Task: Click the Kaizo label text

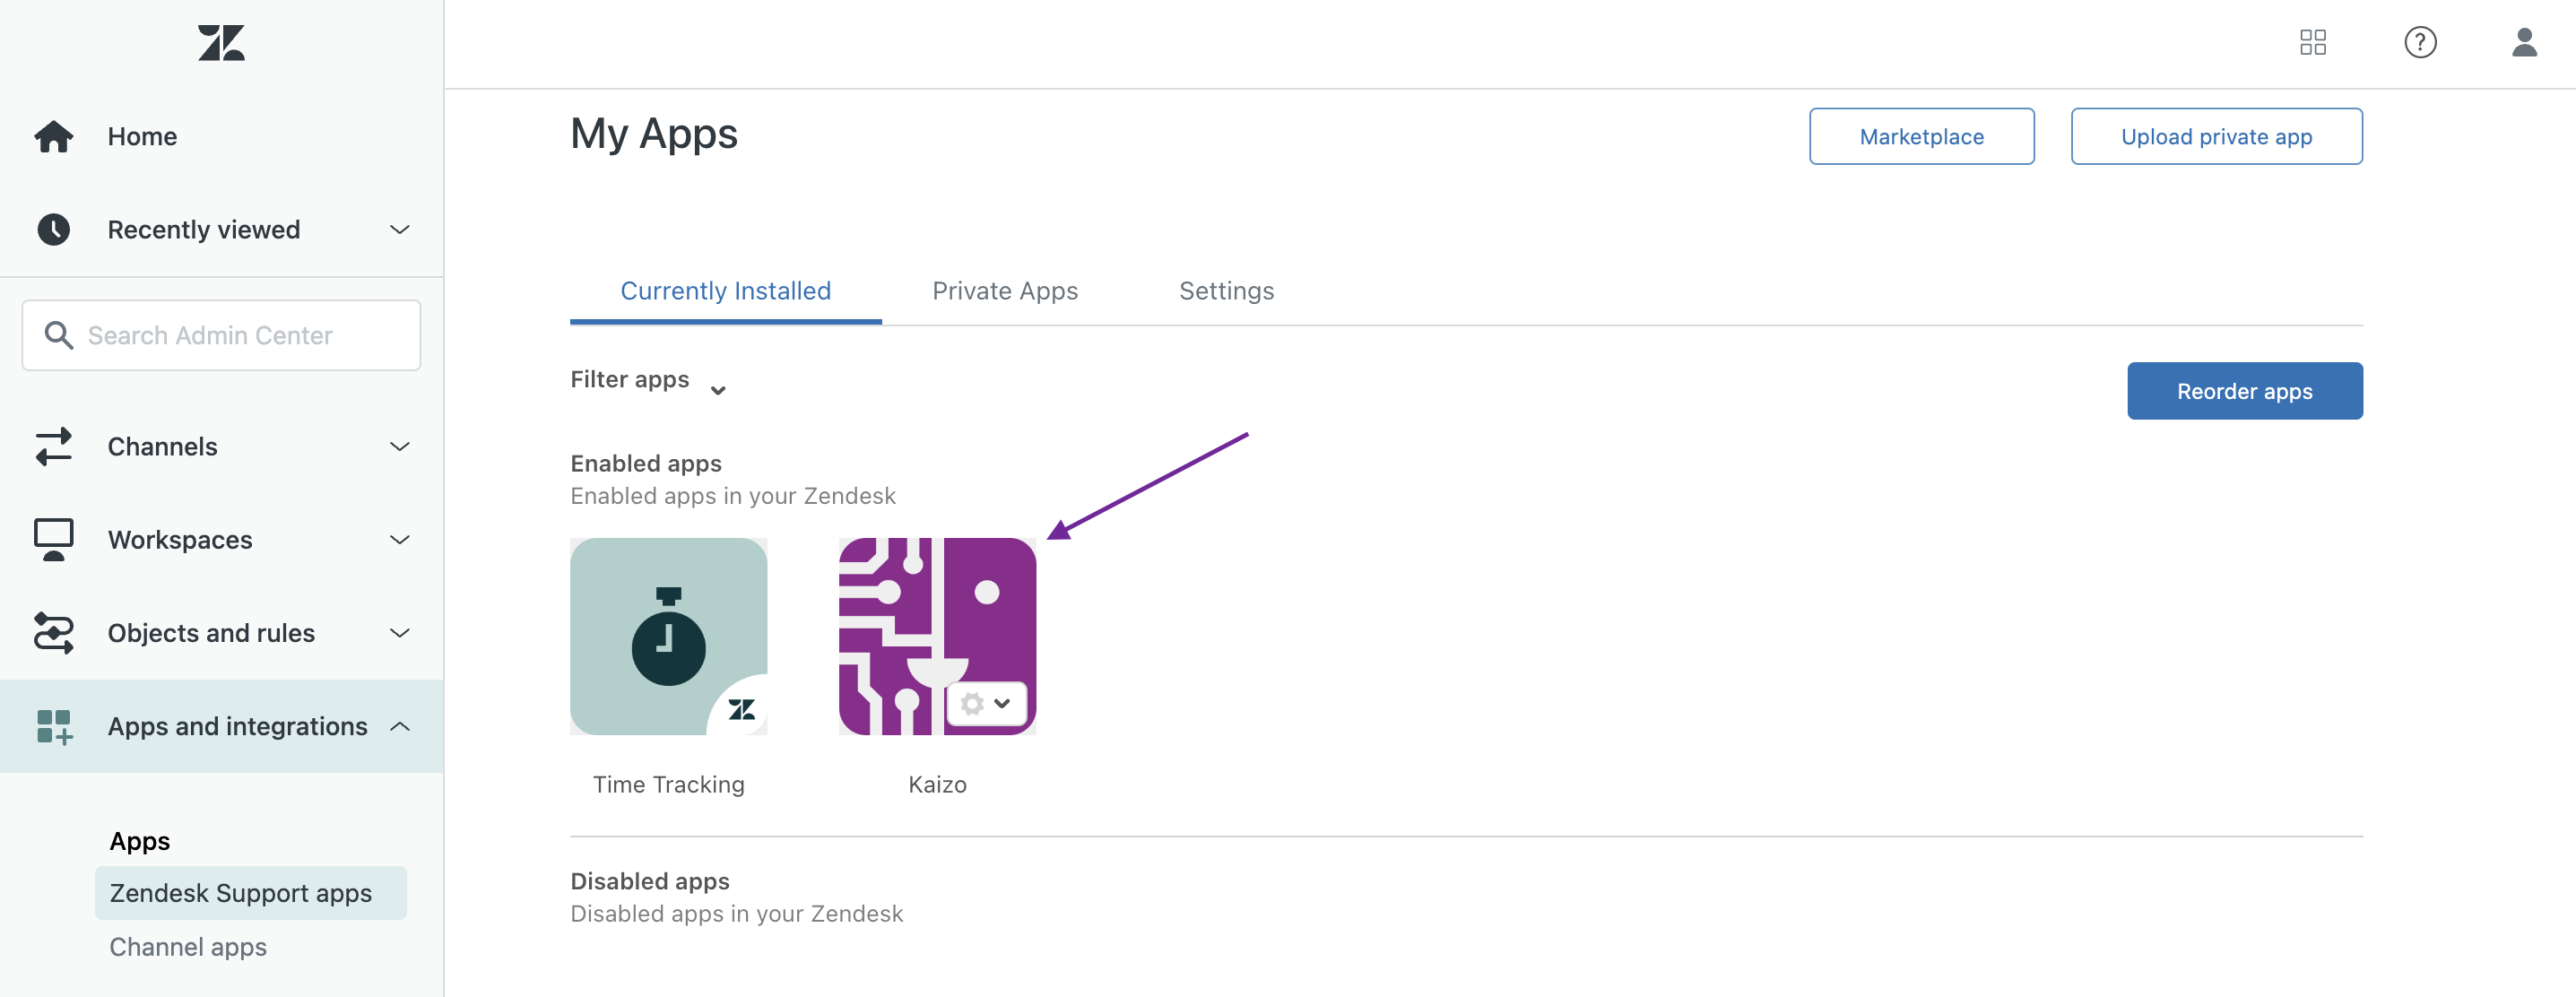Action: click(937, 785)
